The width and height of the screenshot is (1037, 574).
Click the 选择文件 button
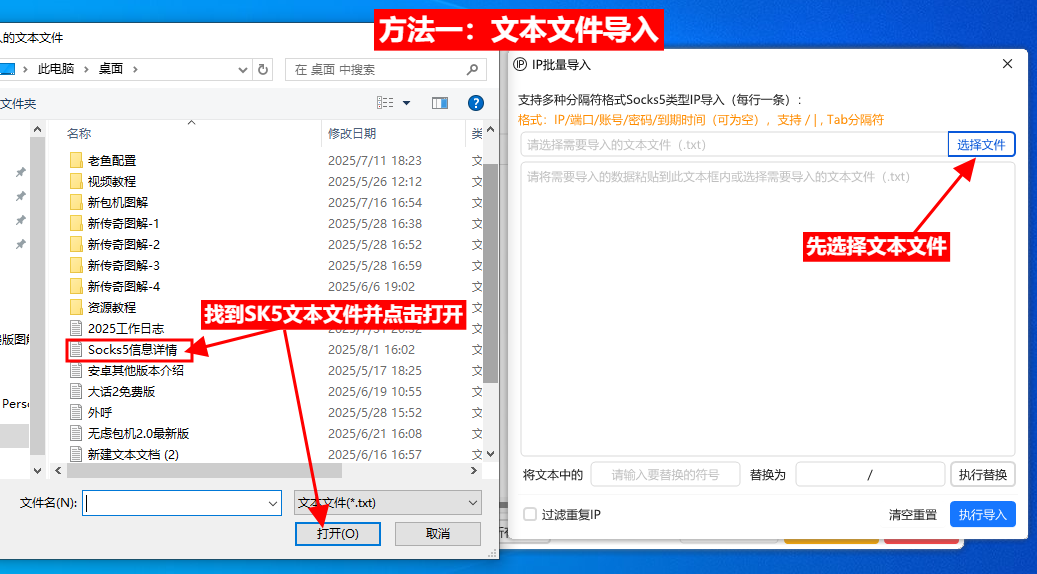(981, 145)
